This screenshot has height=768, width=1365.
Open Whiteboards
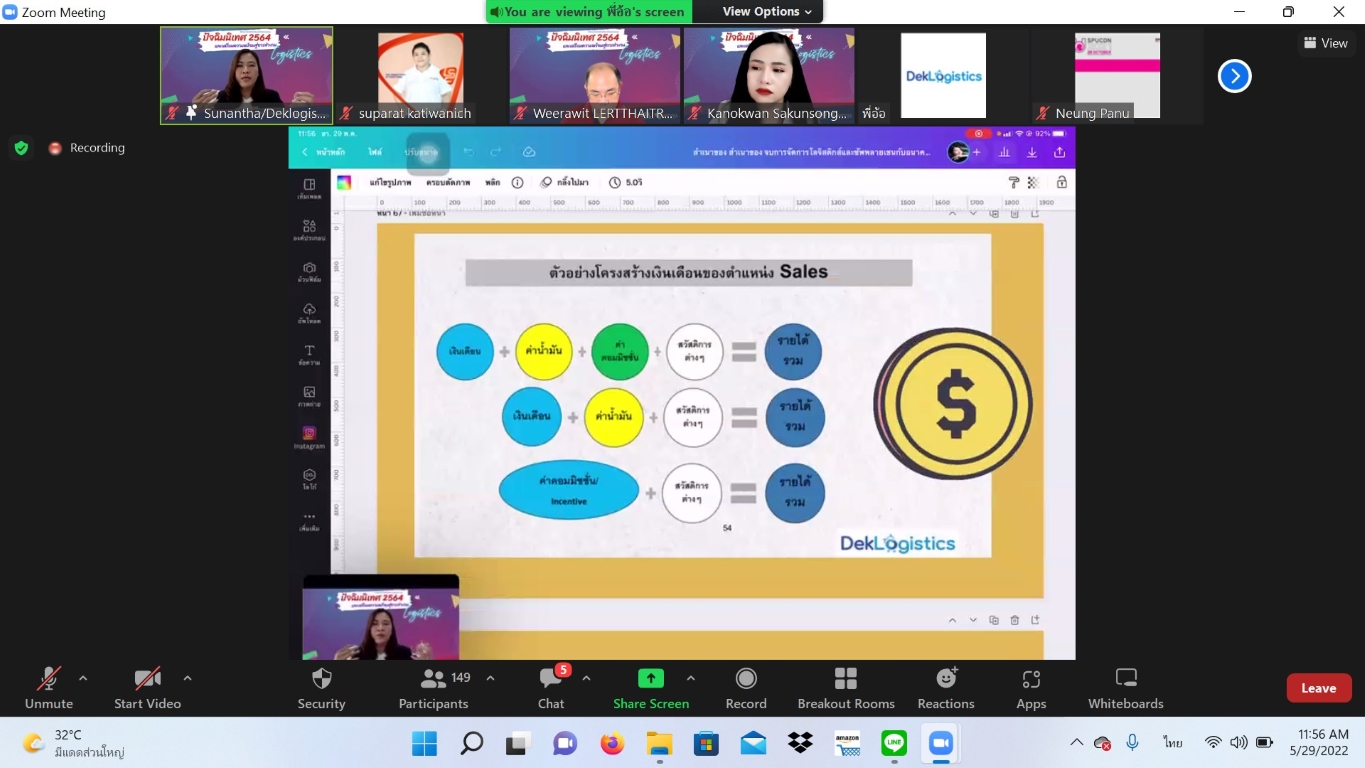[1126, 688]
